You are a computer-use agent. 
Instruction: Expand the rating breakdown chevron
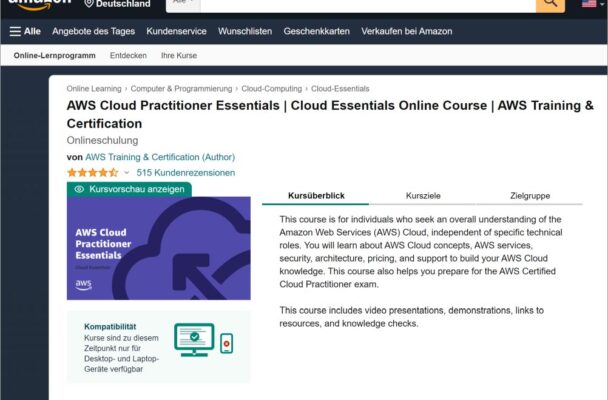pos(127,173)
